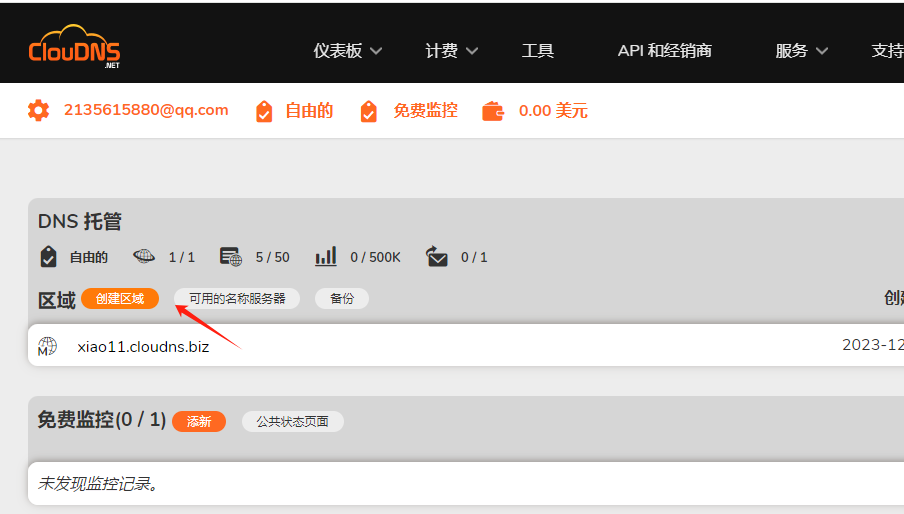Click the 0 / 500K queries count
Viewport: 904px width, 514px height.
click(375, 257)
